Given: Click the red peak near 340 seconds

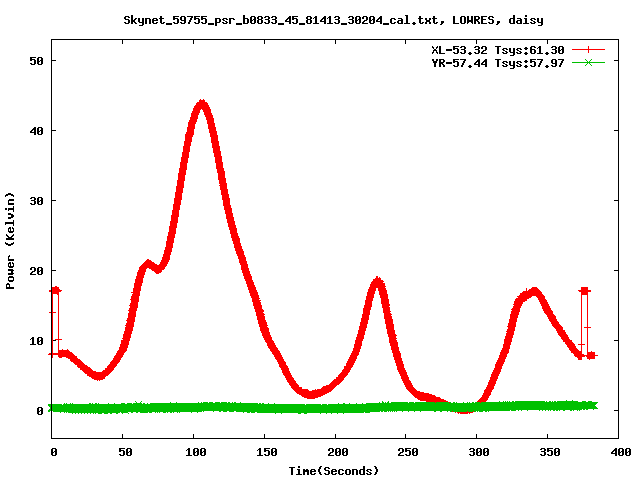Looking at the screenshot, I should [534, 293].
